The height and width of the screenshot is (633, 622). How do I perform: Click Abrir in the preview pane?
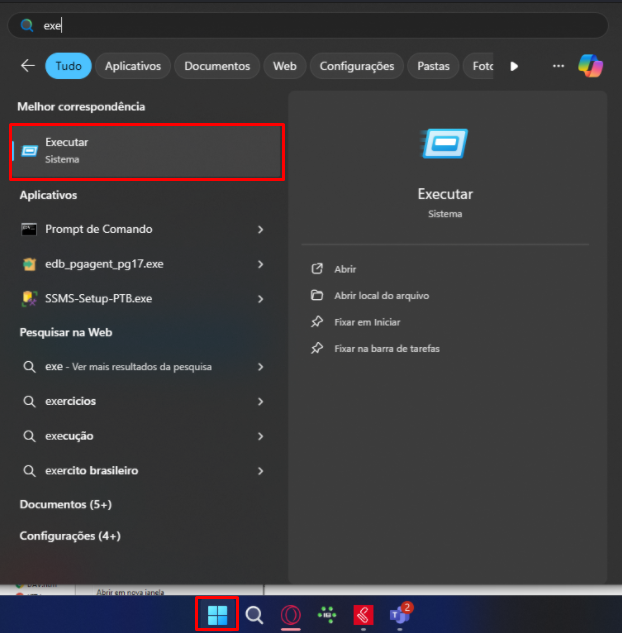(345, 269)
